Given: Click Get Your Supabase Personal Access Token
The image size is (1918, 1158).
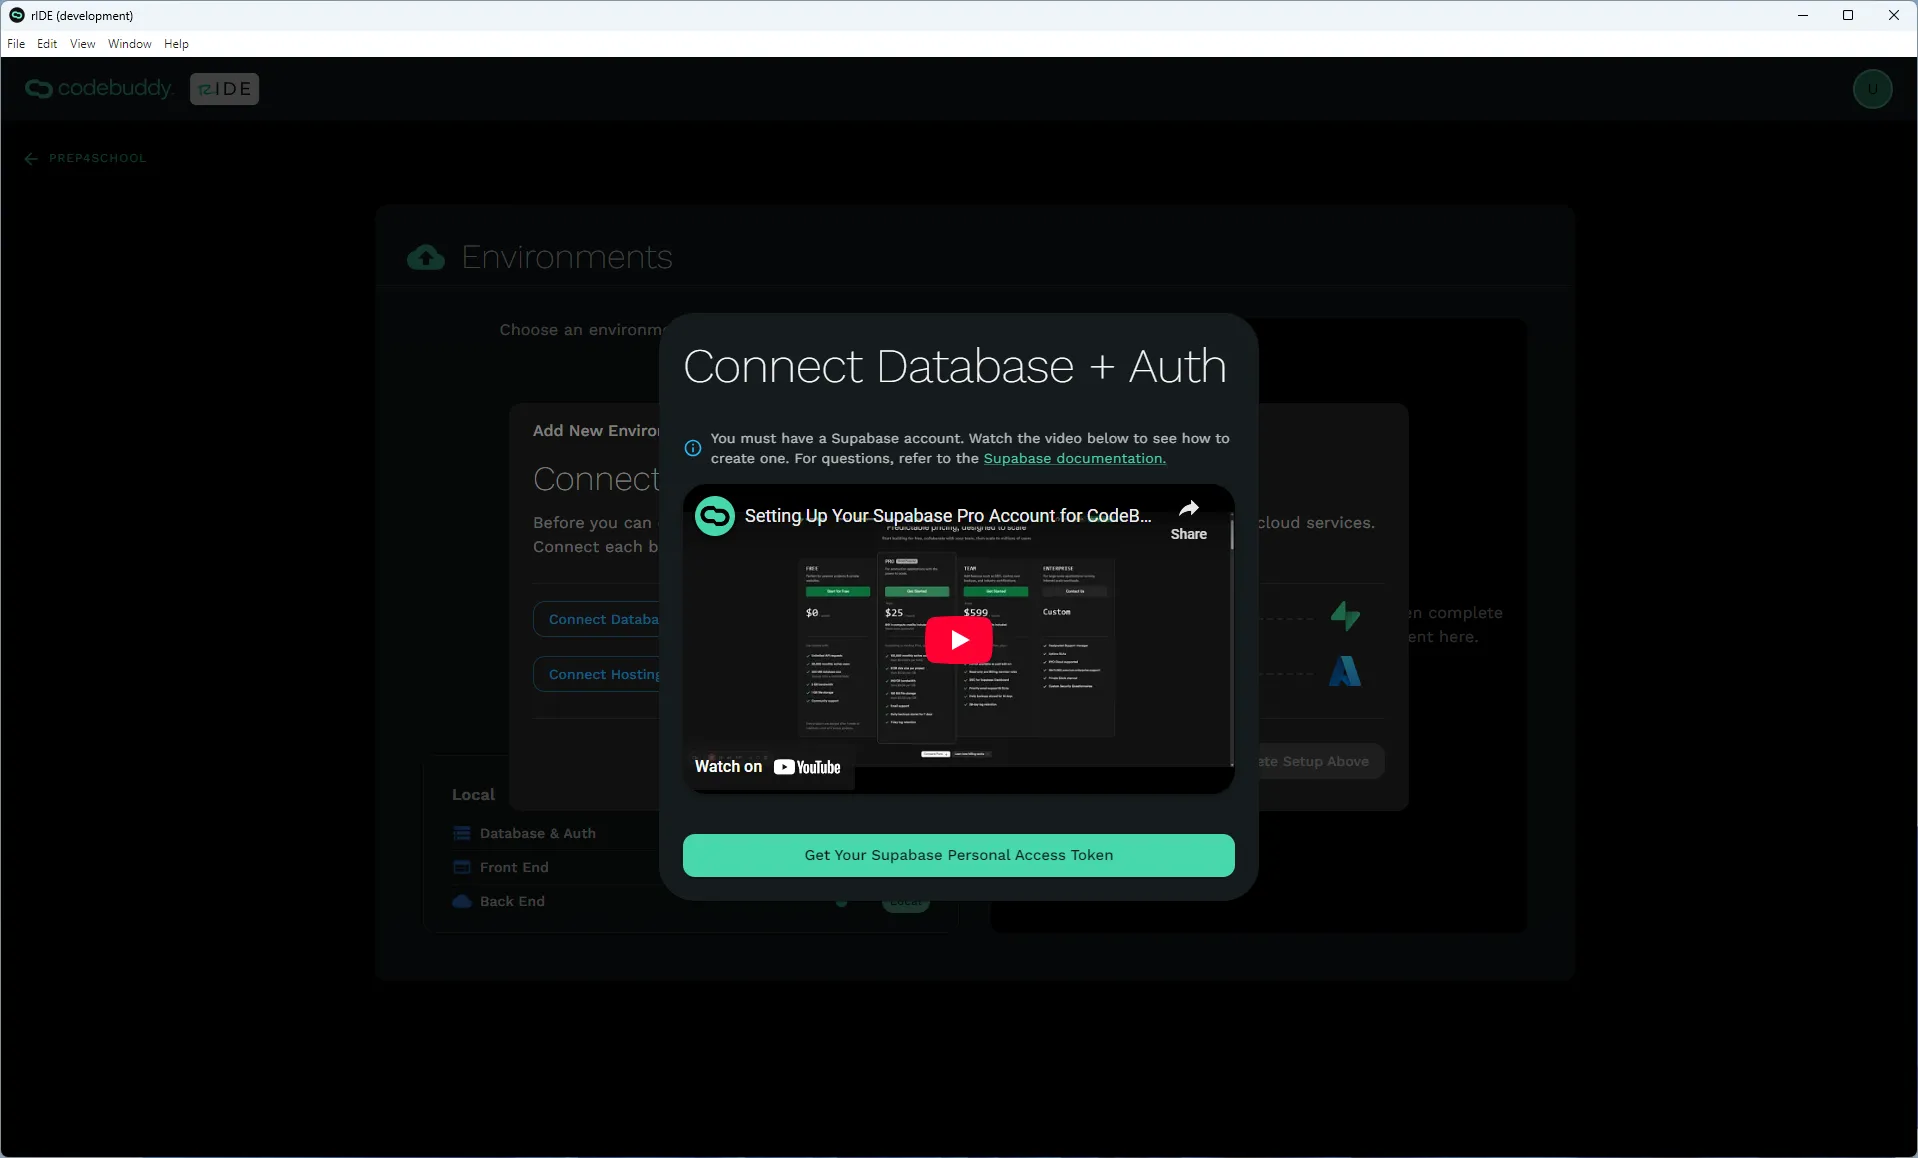Looking at the screenshot, I should point(958,855).
